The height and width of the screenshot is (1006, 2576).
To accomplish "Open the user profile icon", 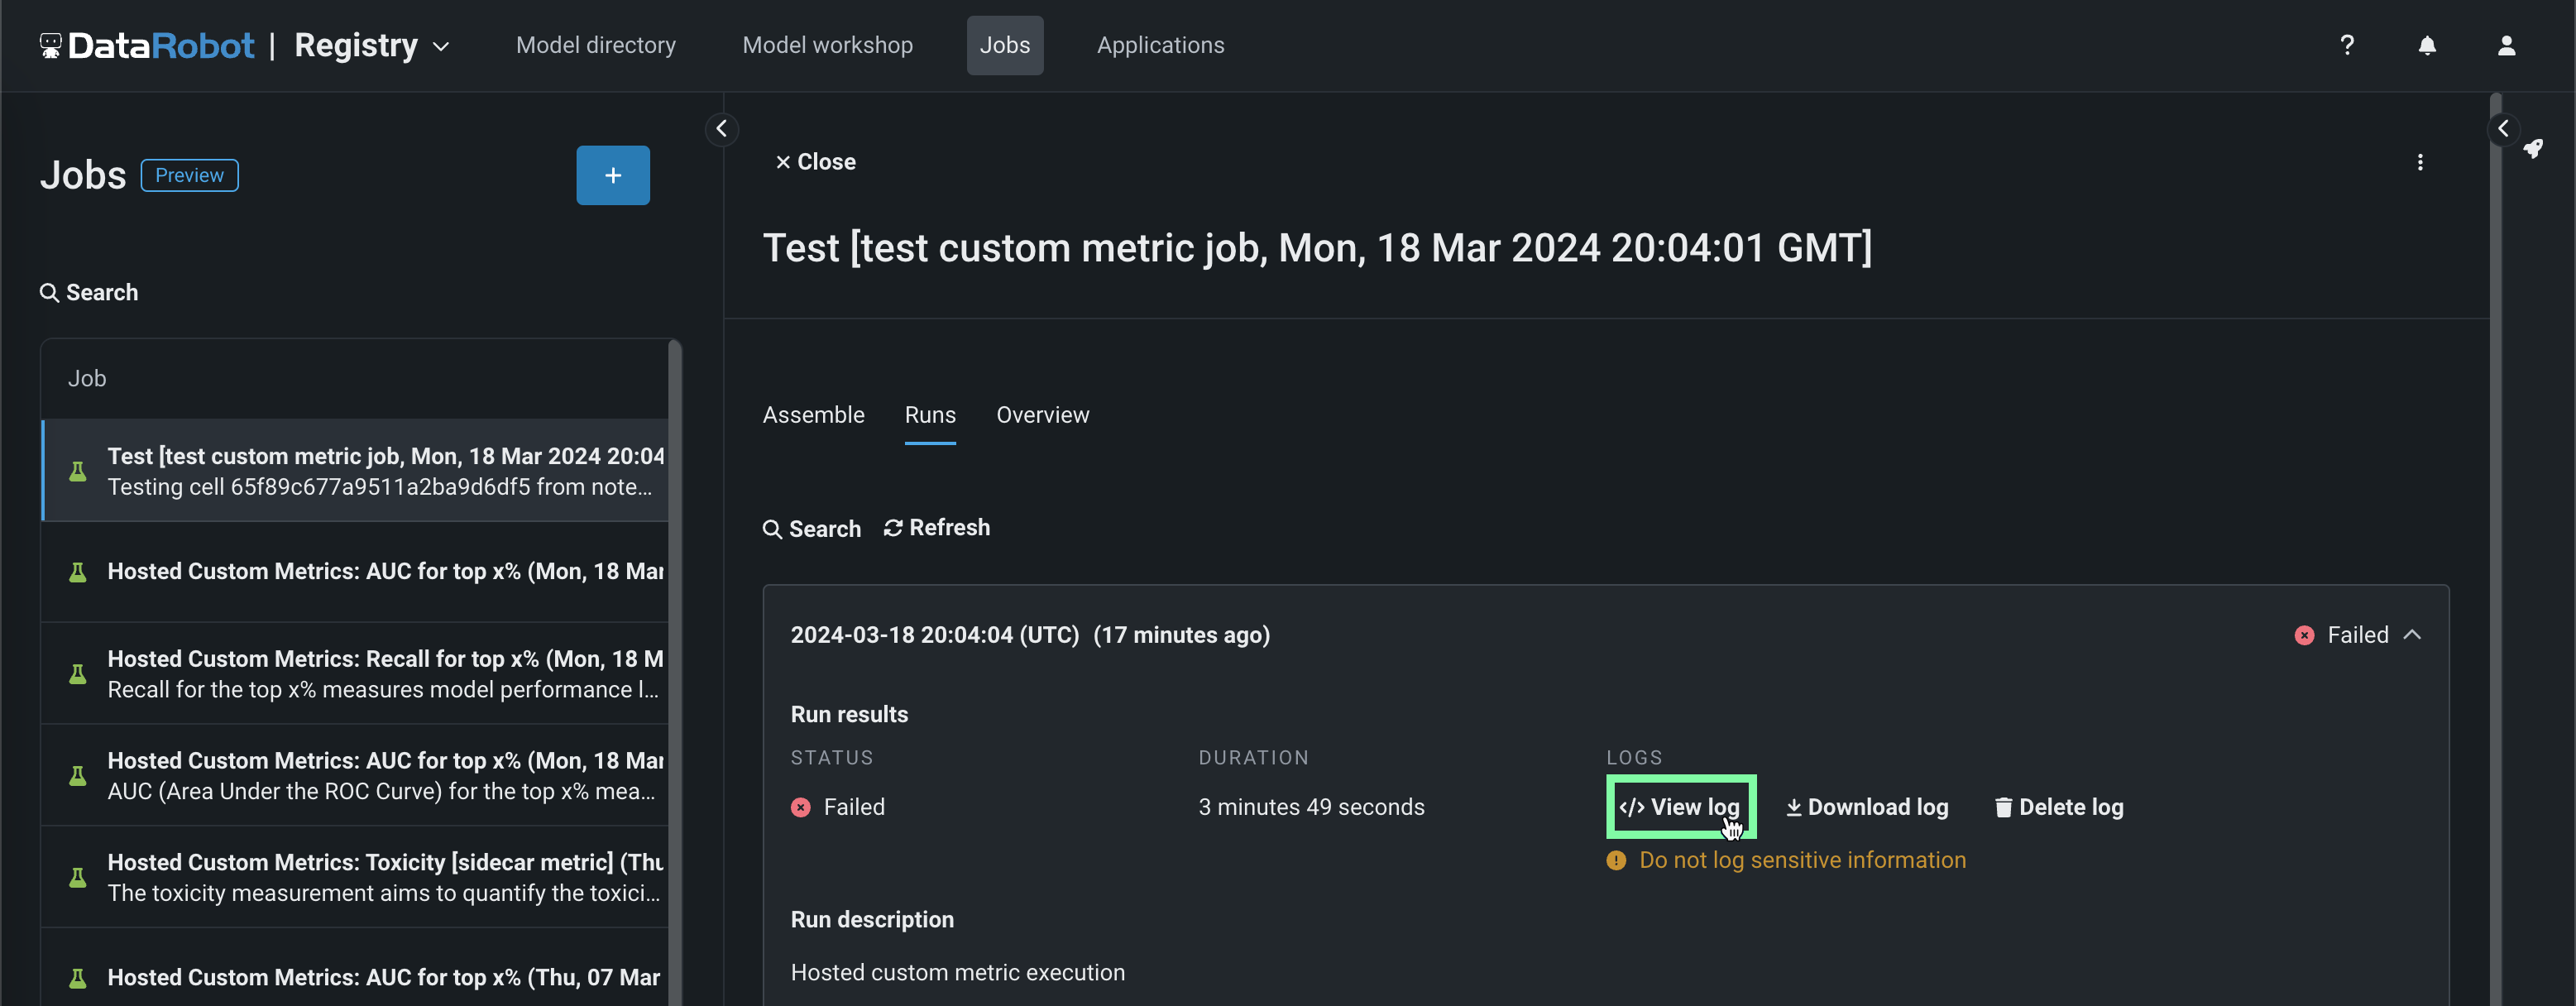I will pos(2506,45).
